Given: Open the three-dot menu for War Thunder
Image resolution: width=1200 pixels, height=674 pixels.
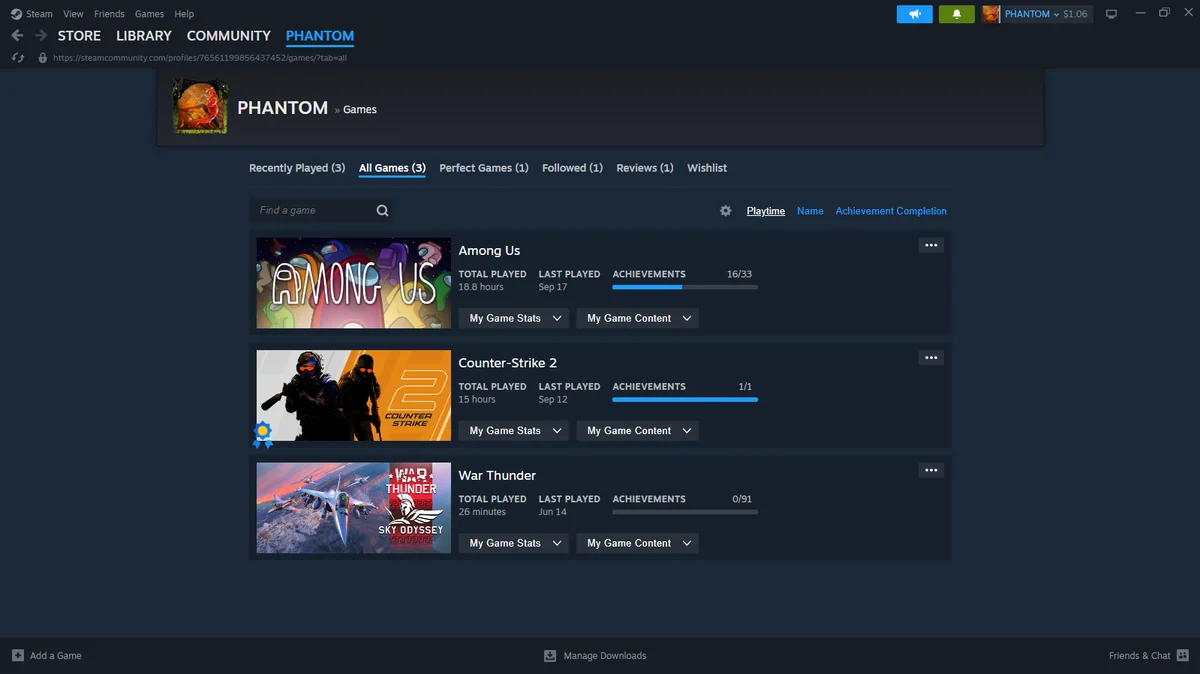Looking at the screenshot, I should [x=931, y=471].
